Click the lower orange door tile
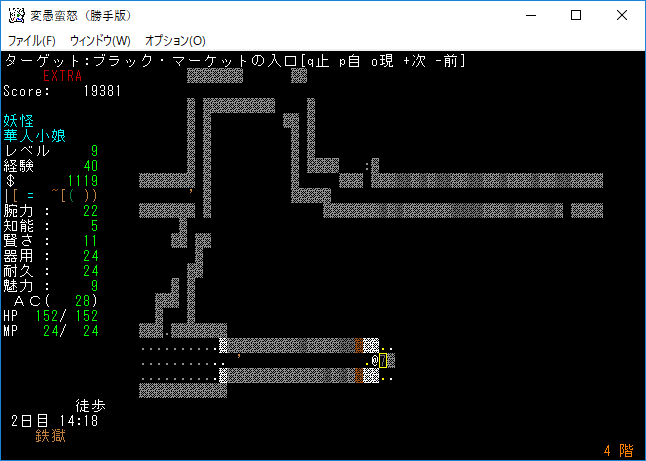 coord(359,376)
